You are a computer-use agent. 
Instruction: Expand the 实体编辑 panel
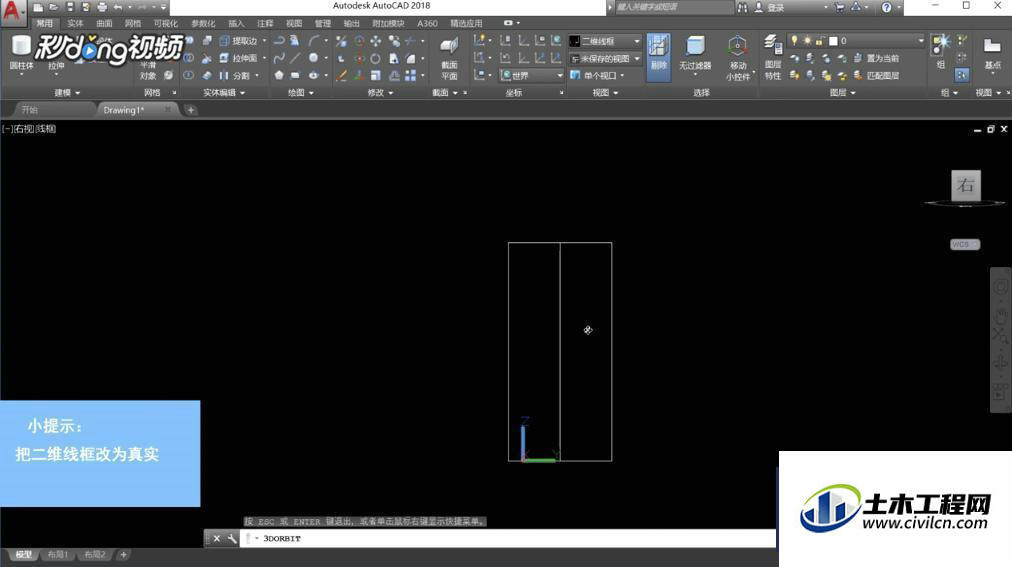pos(224,93)
